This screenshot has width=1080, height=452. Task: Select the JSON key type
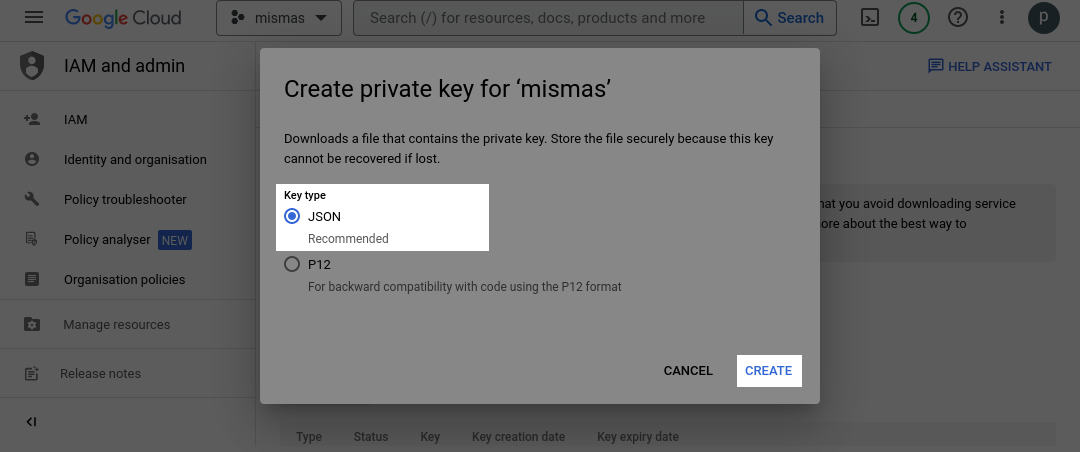point(292,216)
